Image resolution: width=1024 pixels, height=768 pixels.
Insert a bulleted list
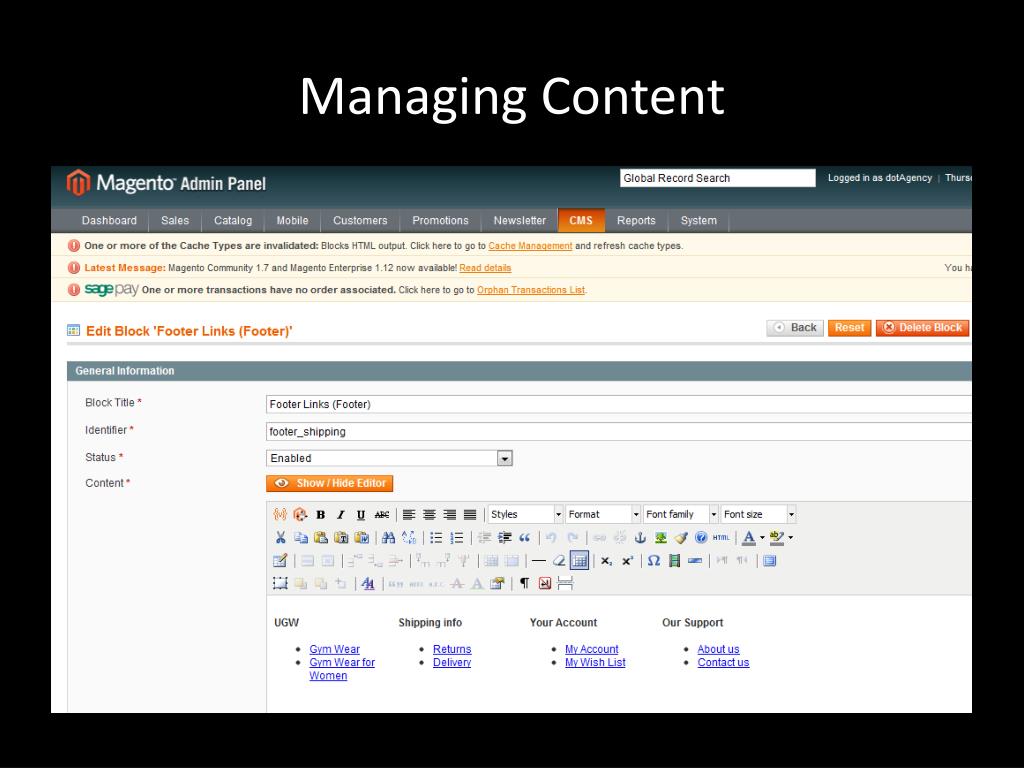point(436,537)
